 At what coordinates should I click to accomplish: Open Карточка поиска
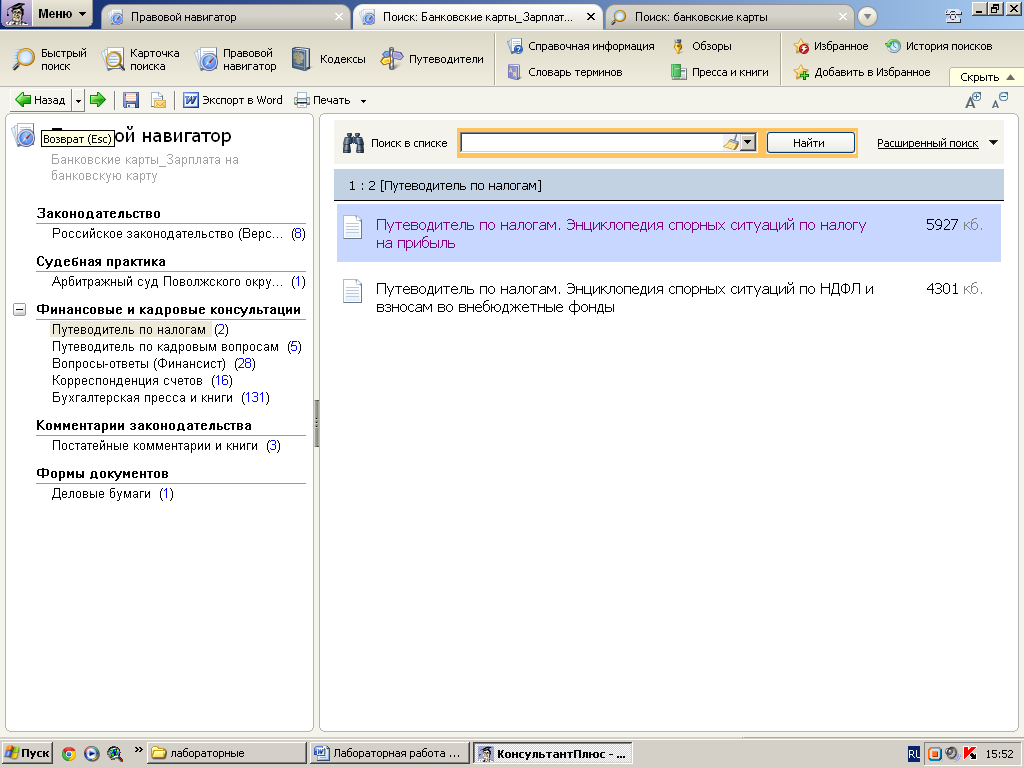pyautogui.click(x=141, y=59)
